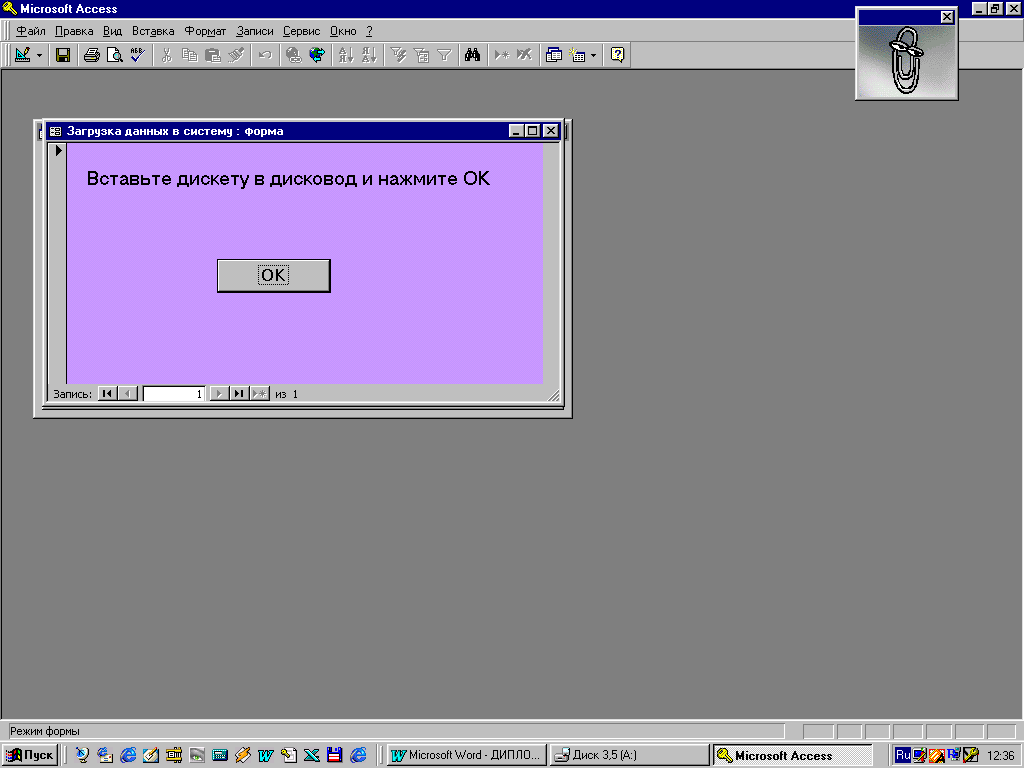Click the Database Window icon
1024x768 pixels.
tap(554, 55)
